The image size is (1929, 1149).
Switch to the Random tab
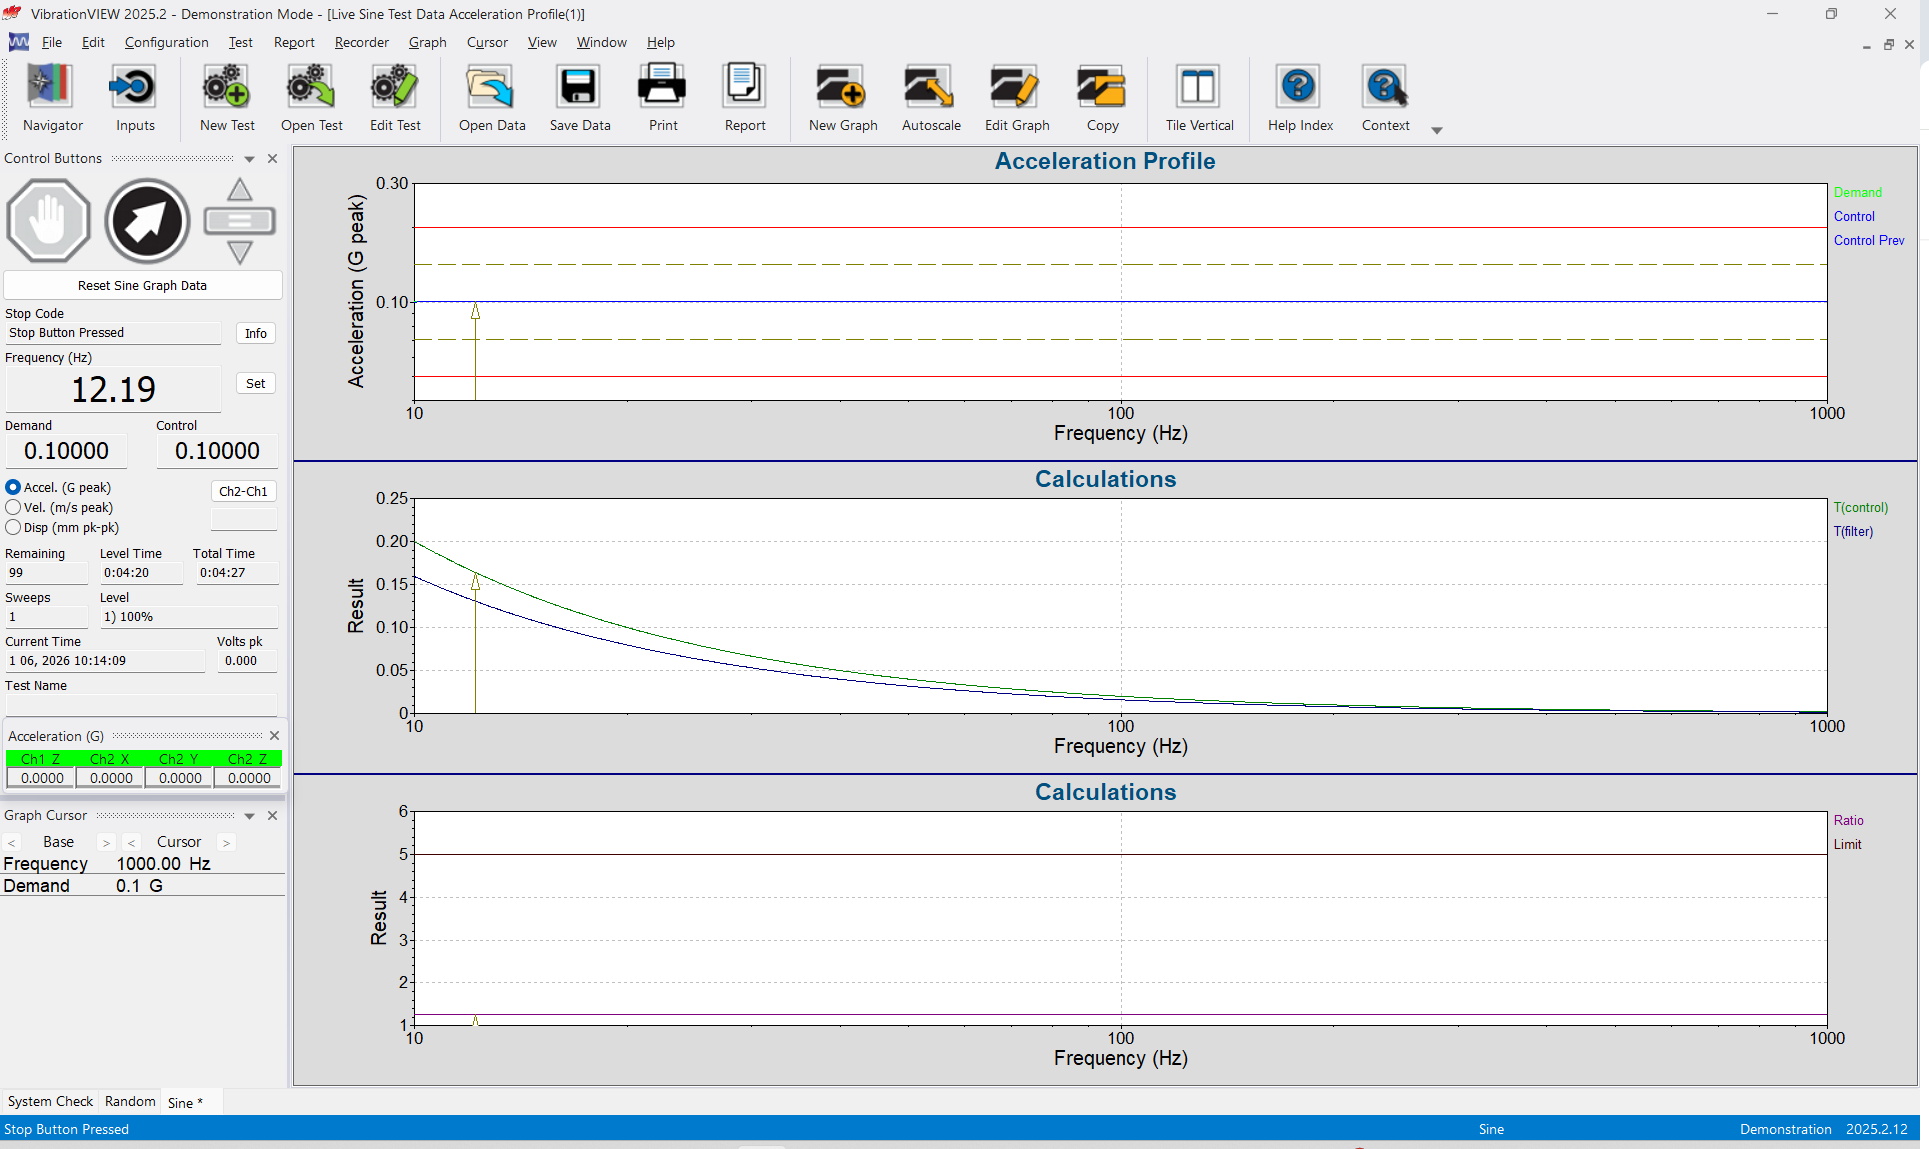130,1101
